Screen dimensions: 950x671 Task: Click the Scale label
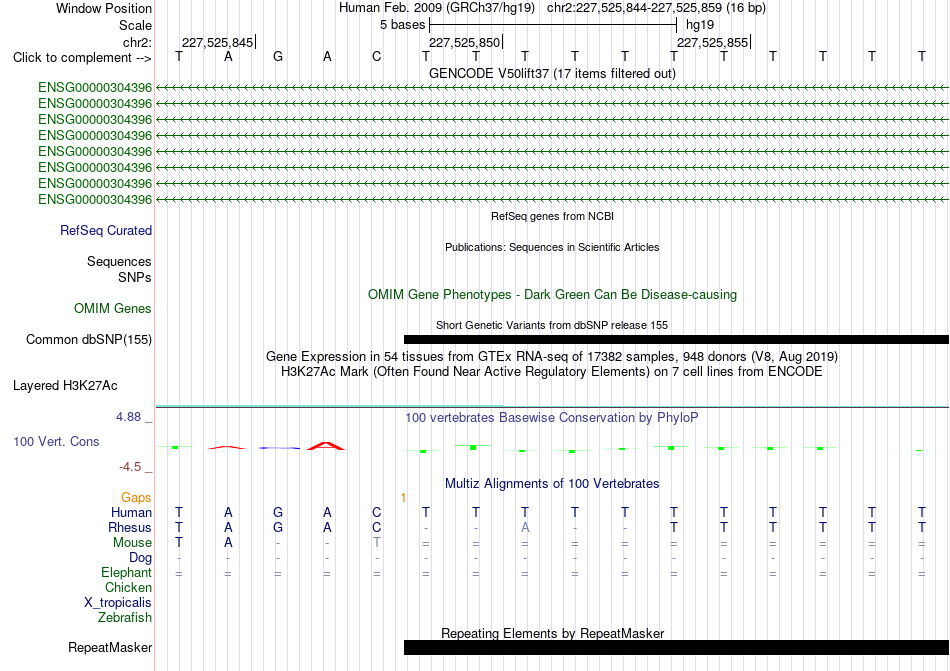pos(135,25)
